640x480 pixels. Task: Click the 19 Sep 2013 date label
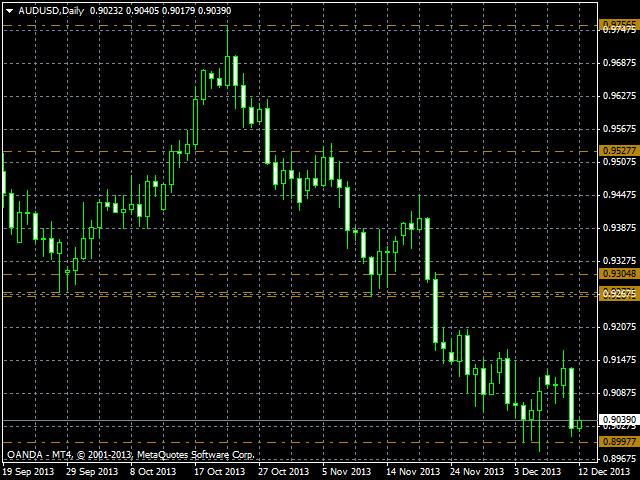pyautogui.click(x=28, y=471)
